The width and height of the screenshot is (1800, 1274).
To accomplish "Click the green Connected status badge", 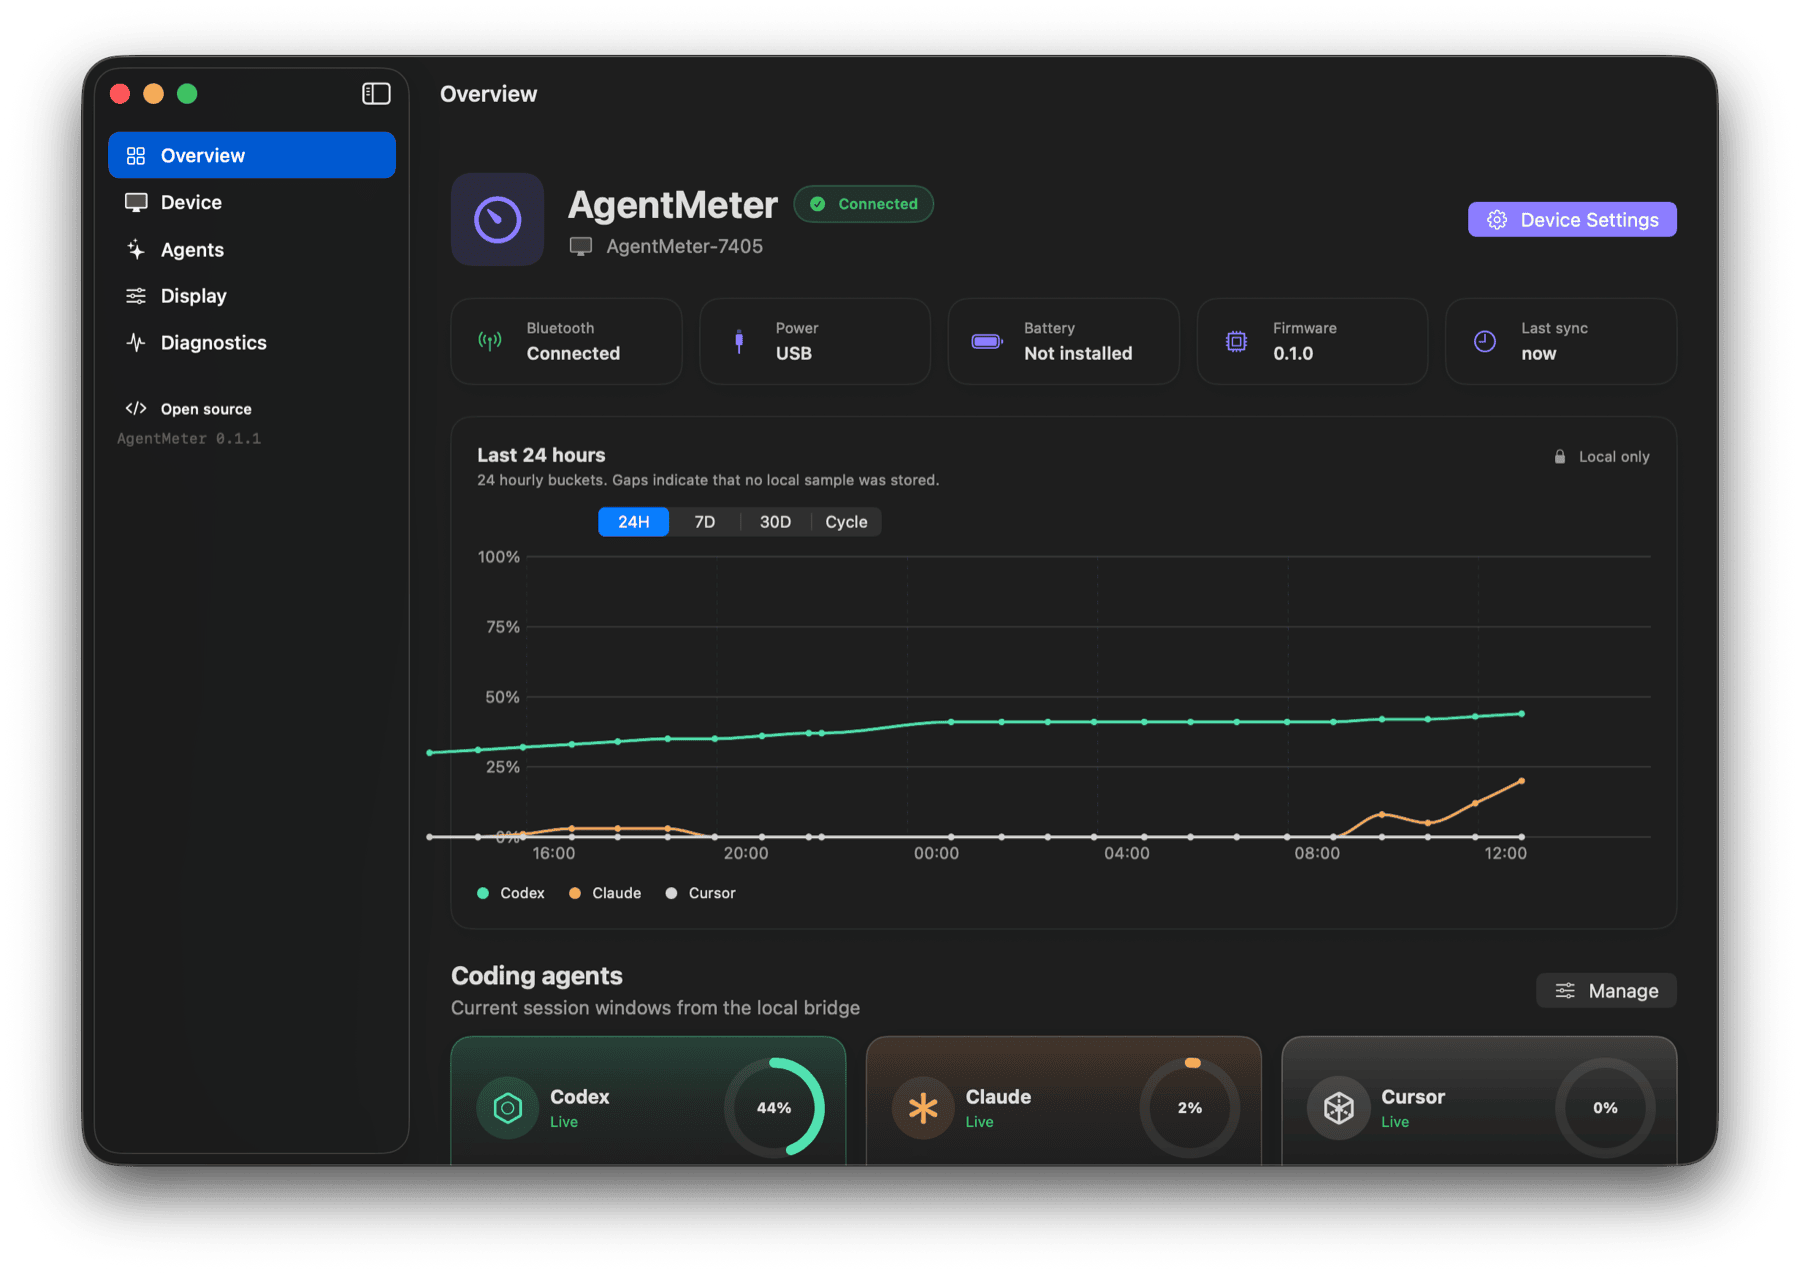I will click(864, 204).
